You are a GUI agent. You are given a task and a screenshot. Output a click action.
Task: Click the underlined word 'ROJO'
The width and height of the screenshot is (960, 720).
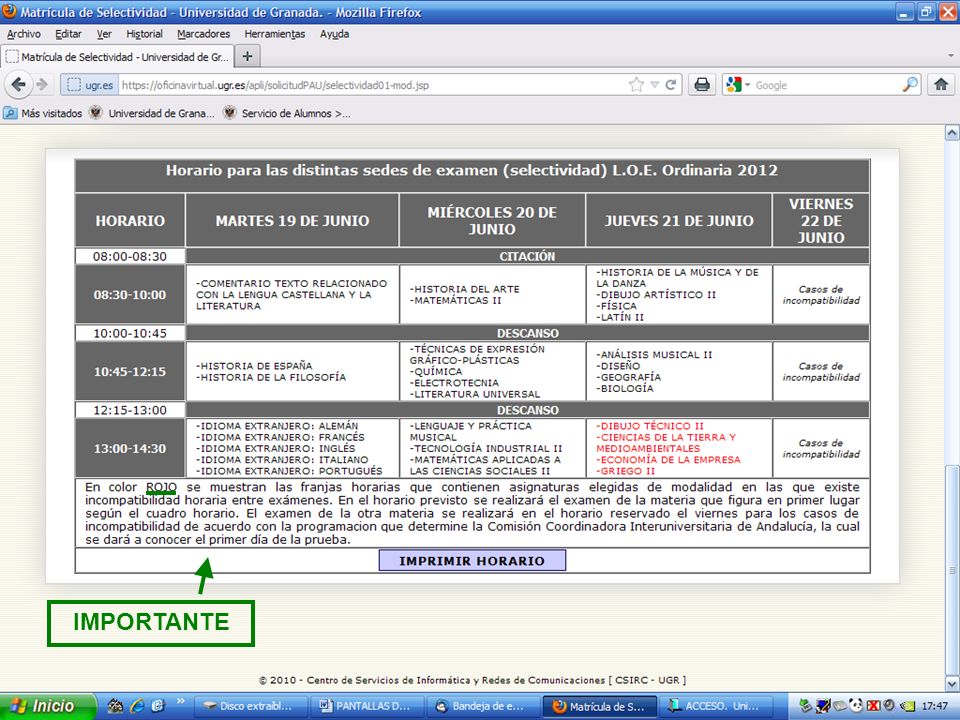[161, 487]
